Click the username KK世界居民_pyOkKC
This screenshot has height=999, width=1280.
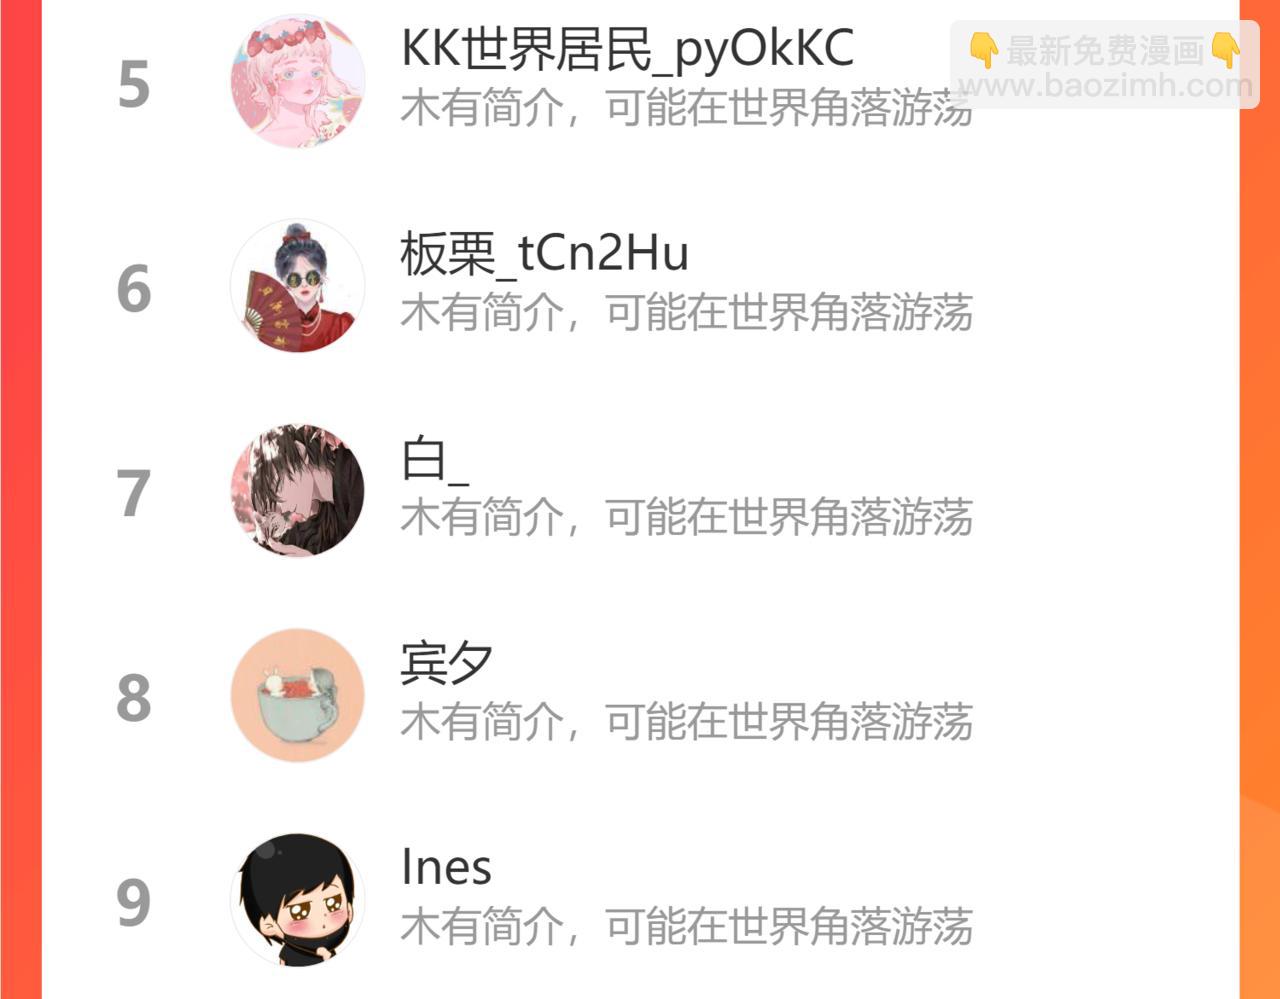click(627, 50)
